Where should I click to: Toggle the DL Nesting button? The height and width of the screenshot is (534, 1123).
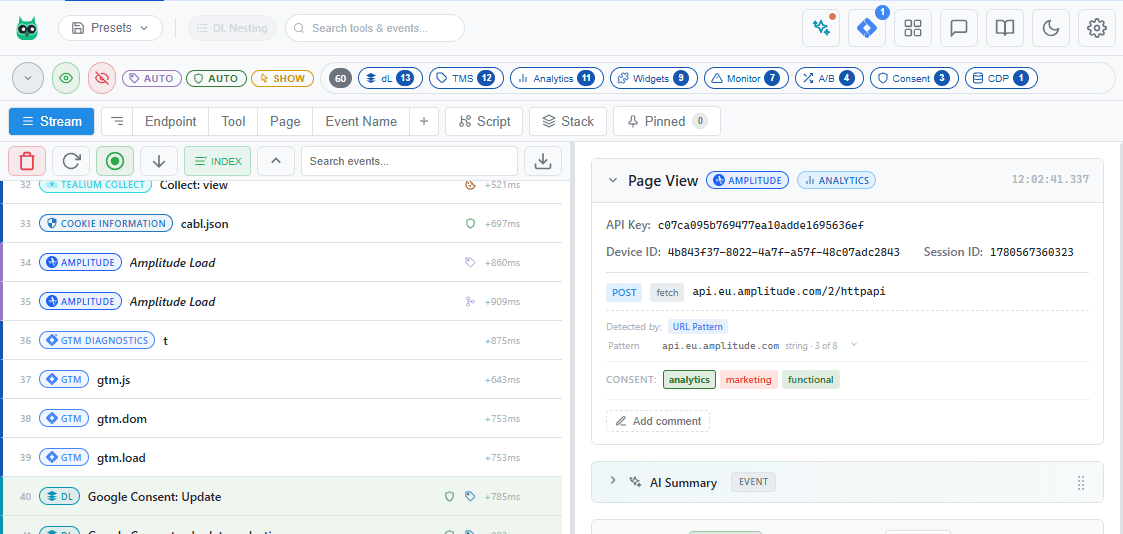(x=233, y=28)
